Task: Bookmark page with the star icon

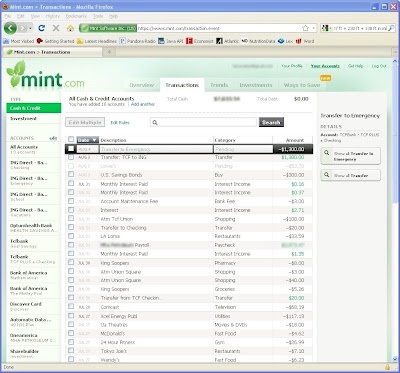Action: pos(305,28)
